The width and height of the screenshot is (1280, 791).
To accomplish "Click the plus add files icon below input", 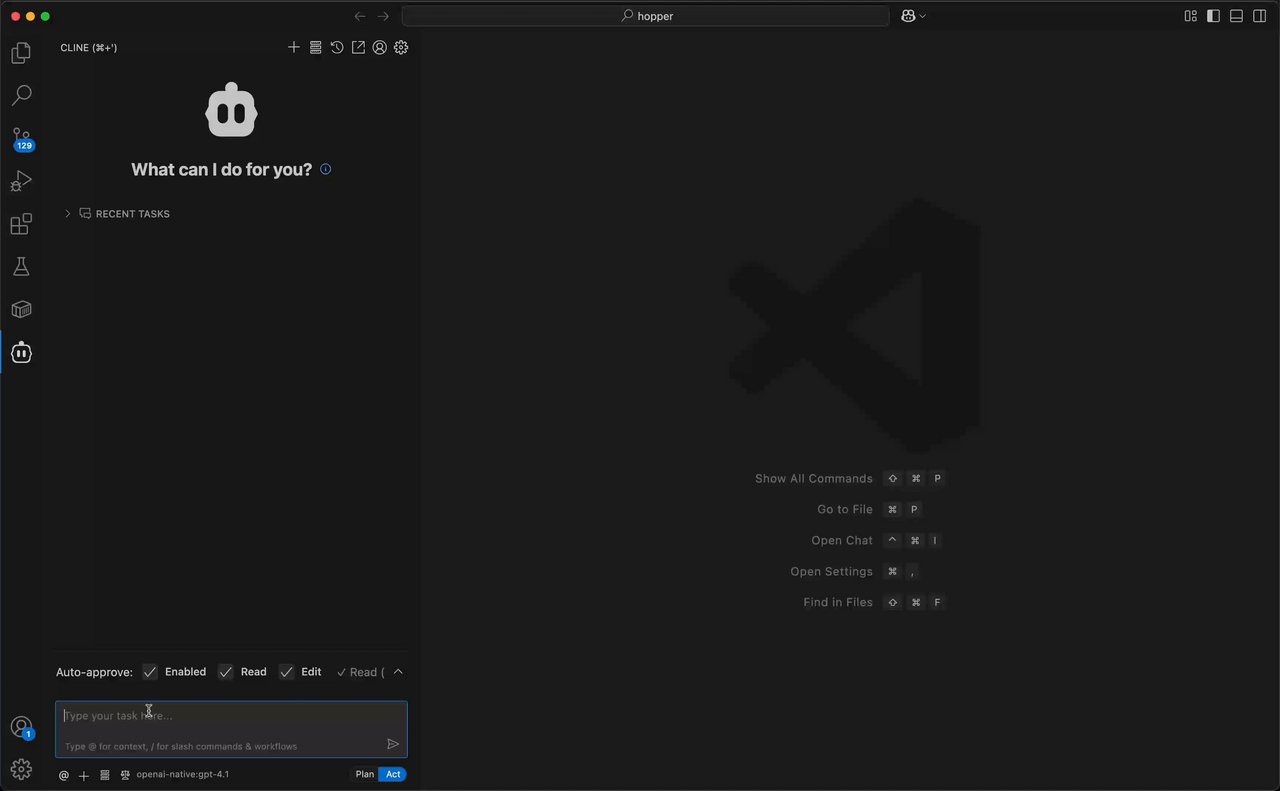I will coord(84,775).
